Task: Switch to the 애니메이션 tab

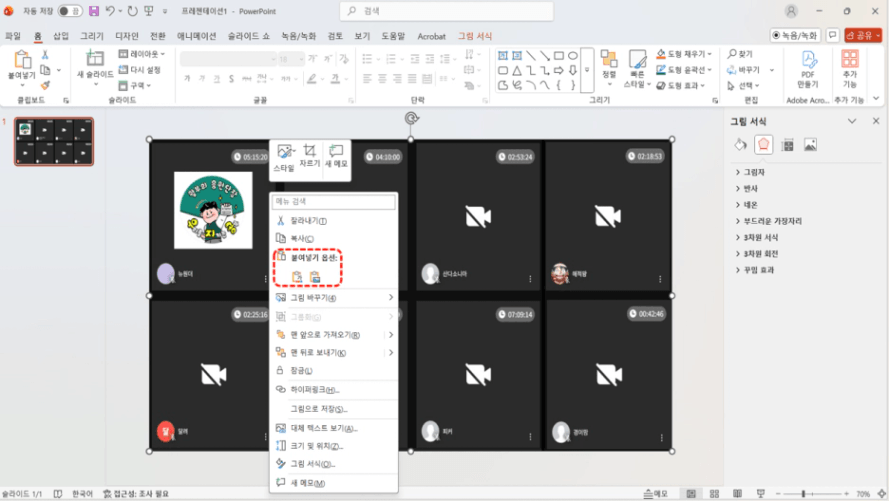Action: (x=197, y=36)
